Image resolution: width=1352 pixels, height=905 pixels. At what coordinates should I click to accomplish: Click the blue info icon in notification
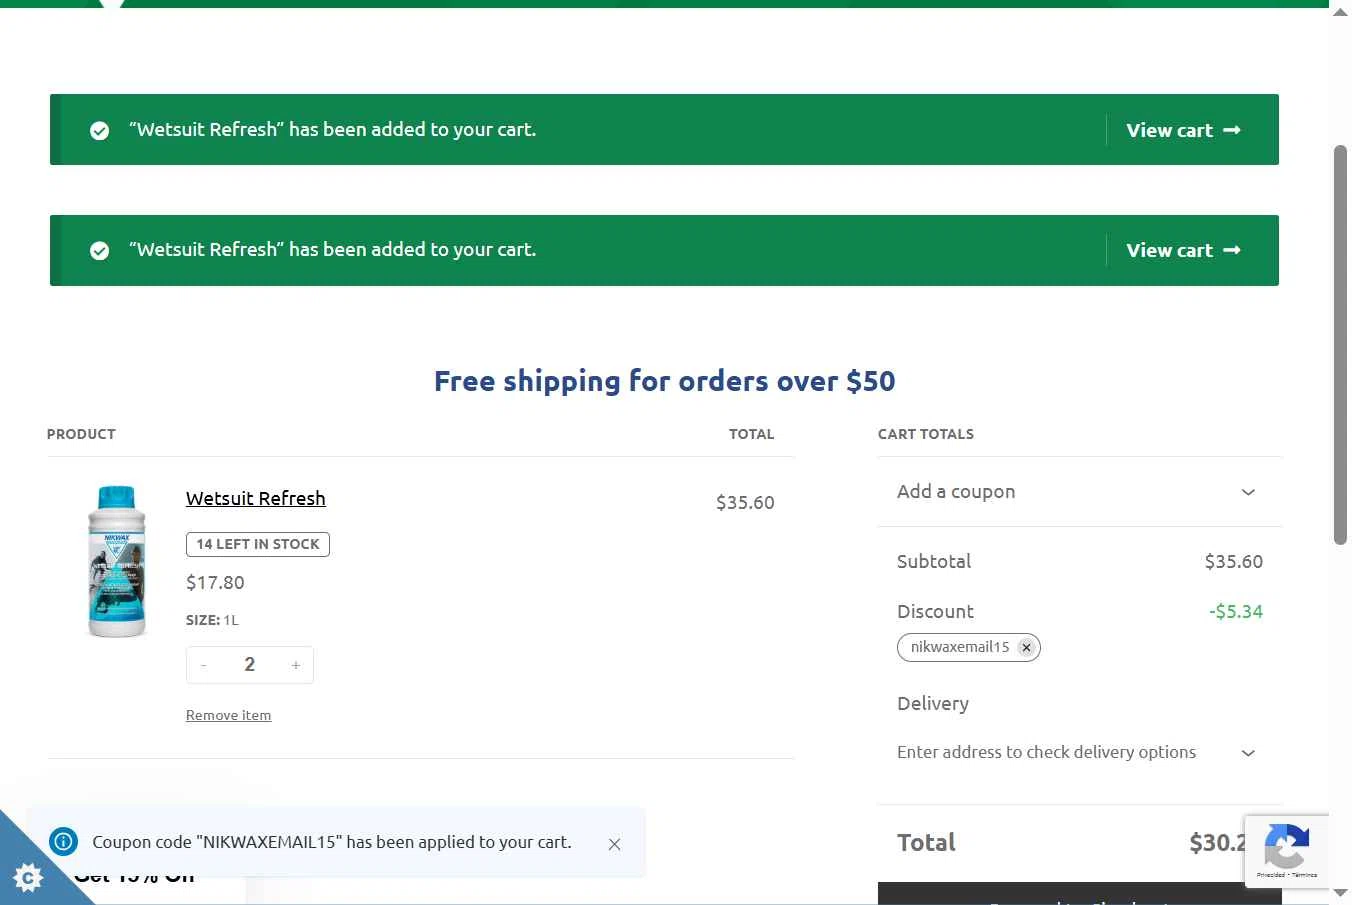click(63, 842)
